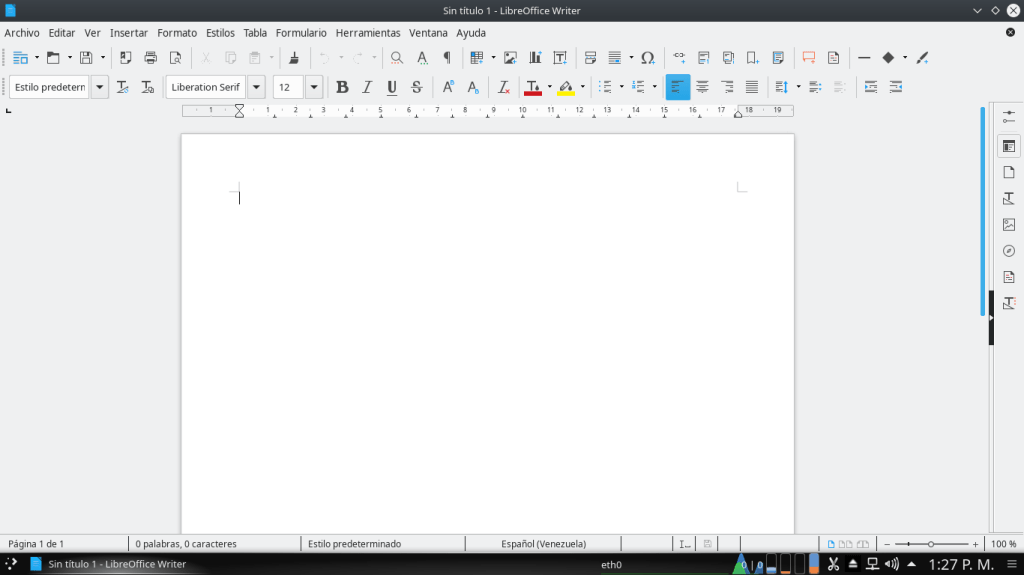Image resolution: width=1024 pixels, height=575 pixels.
Task: Toggle formatting marks (pilcrow) display
Action: point(447,58)
